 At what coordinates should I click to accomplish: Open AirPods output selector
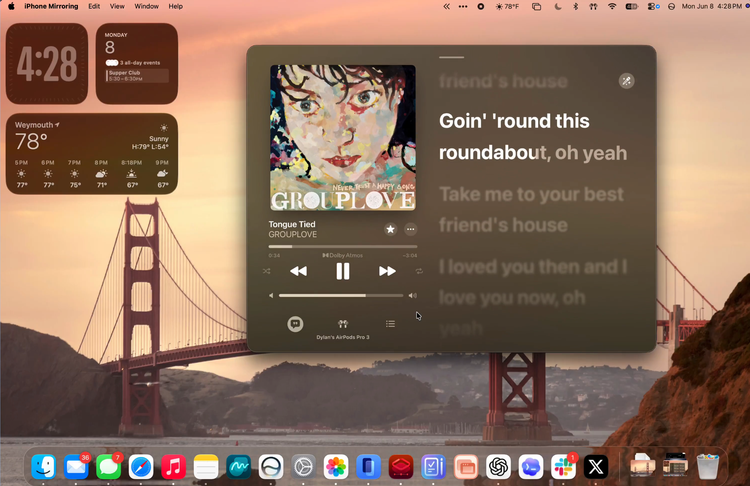[x=342, y=324]
